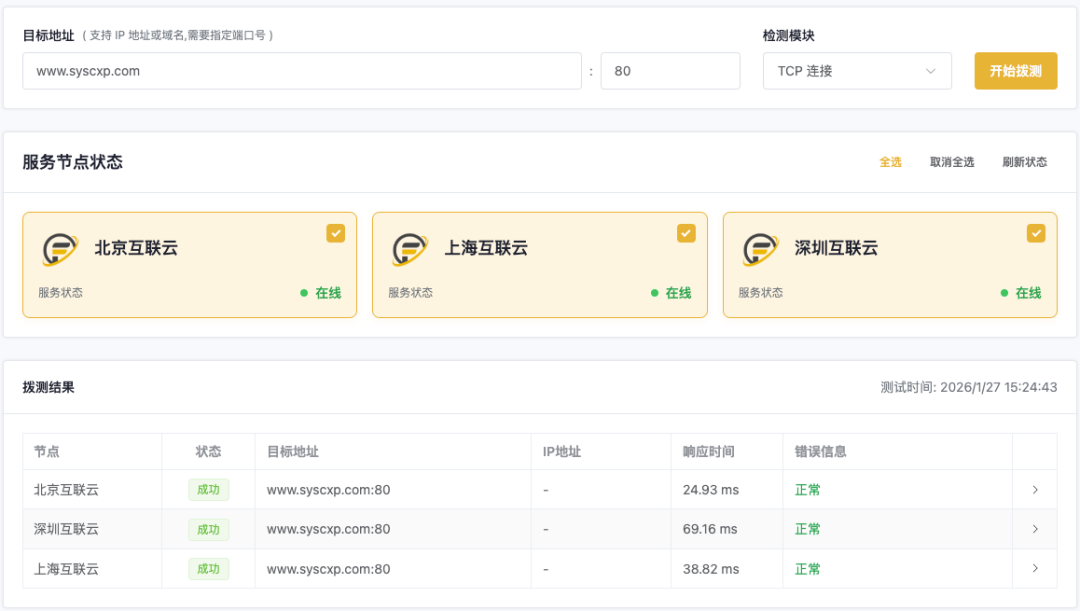This screenshot has height=611, width=1080.
Task: Click the green 在线 status of 北京互联云
Action: (x=327, y=293)
